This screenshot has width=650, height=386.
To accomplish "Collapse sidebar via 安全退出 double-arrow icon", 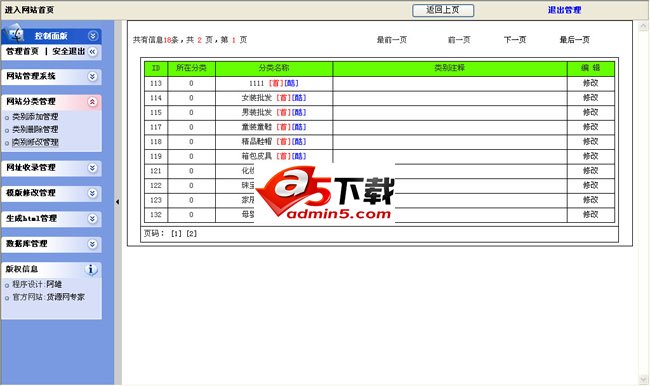I will (x=92, y=51).
